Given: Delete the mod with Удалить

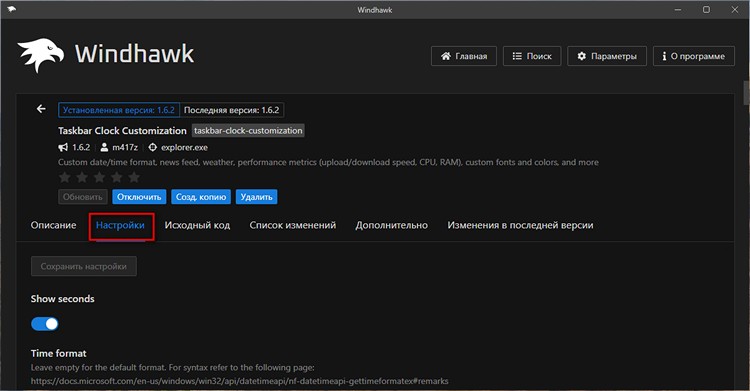Looking at the screenshot, I should 256,197.
